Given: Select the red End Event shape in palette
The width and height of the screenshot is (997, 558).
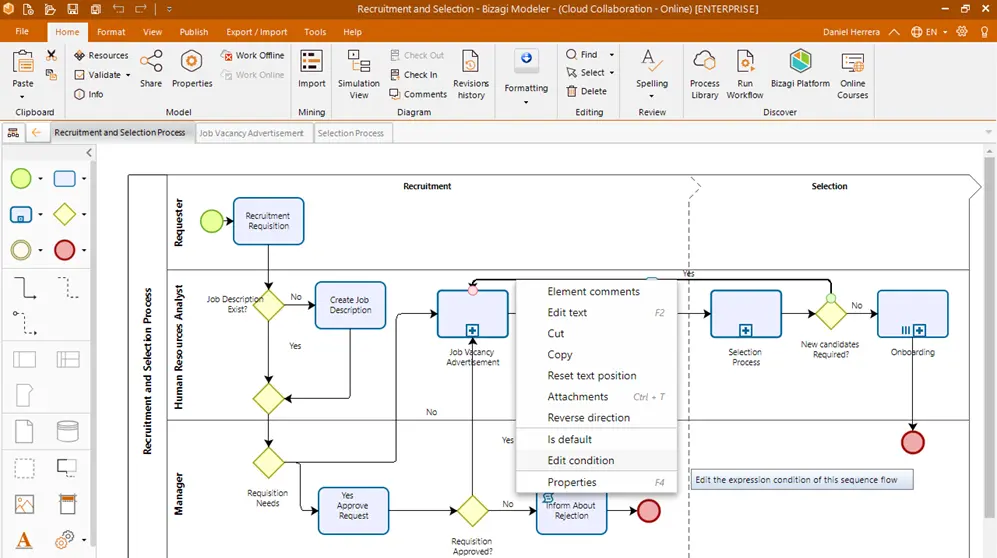Looking at the screenshot, I should pos(64,250).
